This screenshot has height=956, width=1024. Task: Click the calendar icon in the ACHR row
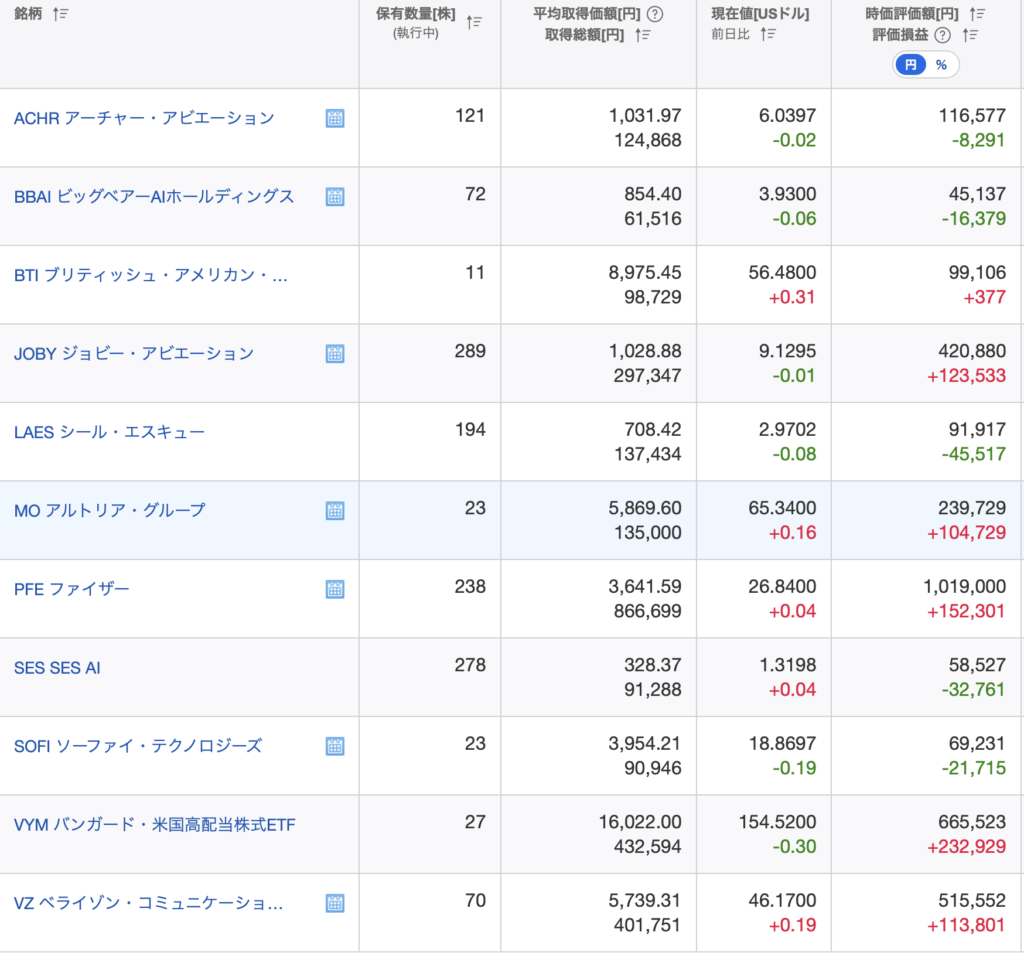335,118
